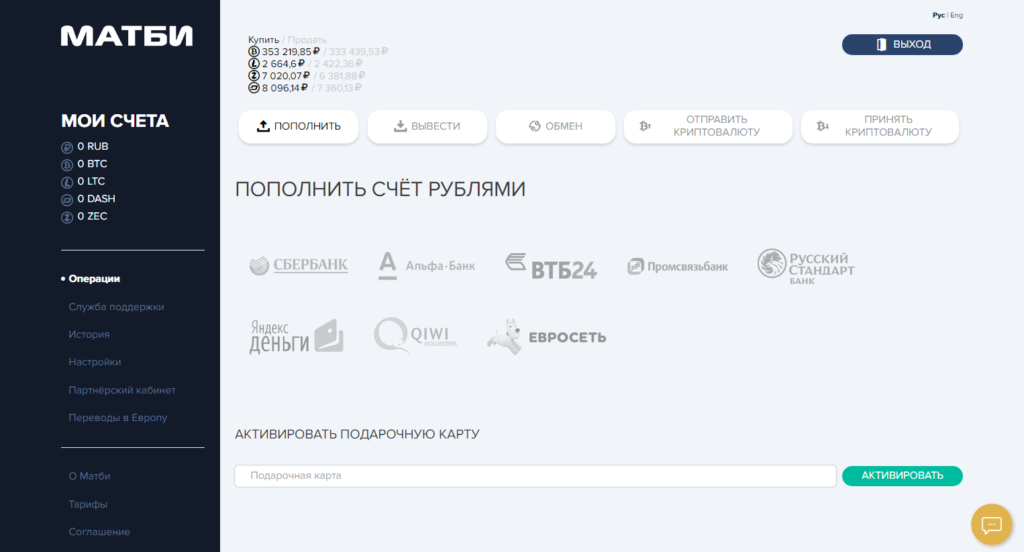1024x552 pixels.
Task: Pick the VTB24 bank logo
Action: [x=551, y=267]
